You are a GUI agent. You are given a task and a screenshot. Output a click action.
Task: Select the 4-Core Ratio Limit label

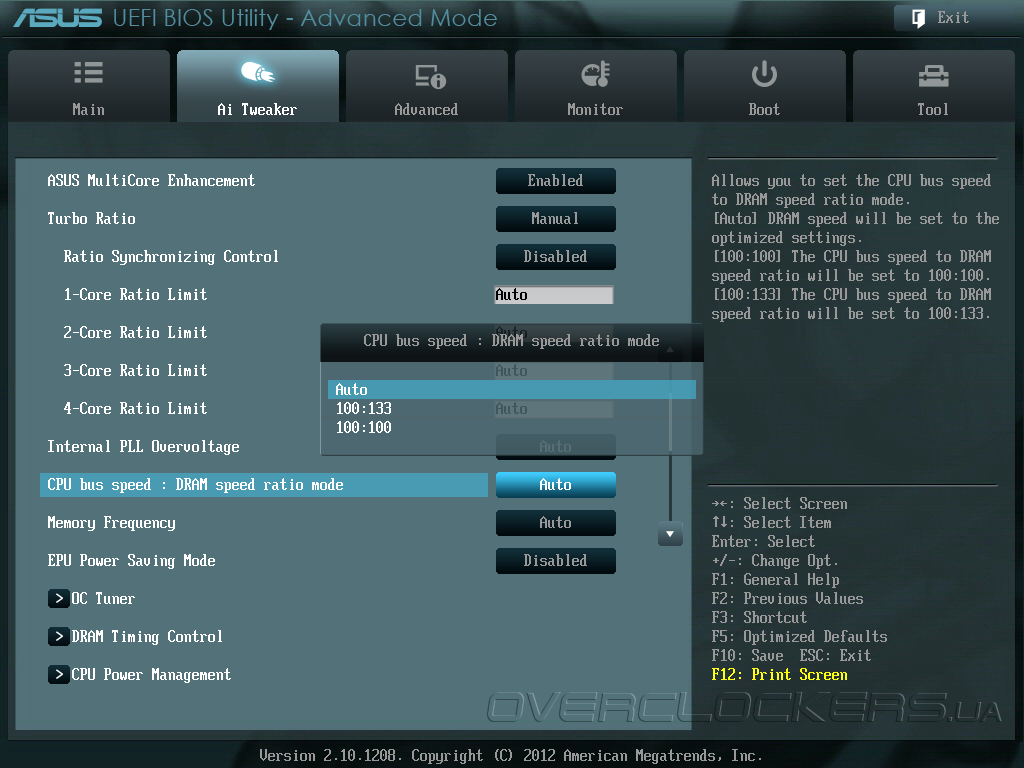(135, 408)
